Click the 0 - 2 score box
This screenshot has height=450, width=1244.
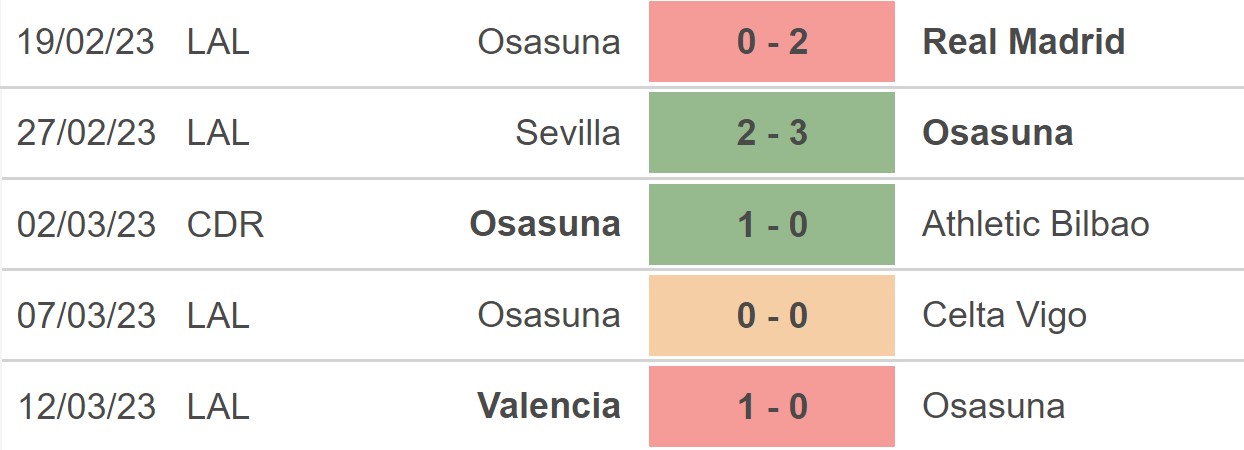pos(772,42)
